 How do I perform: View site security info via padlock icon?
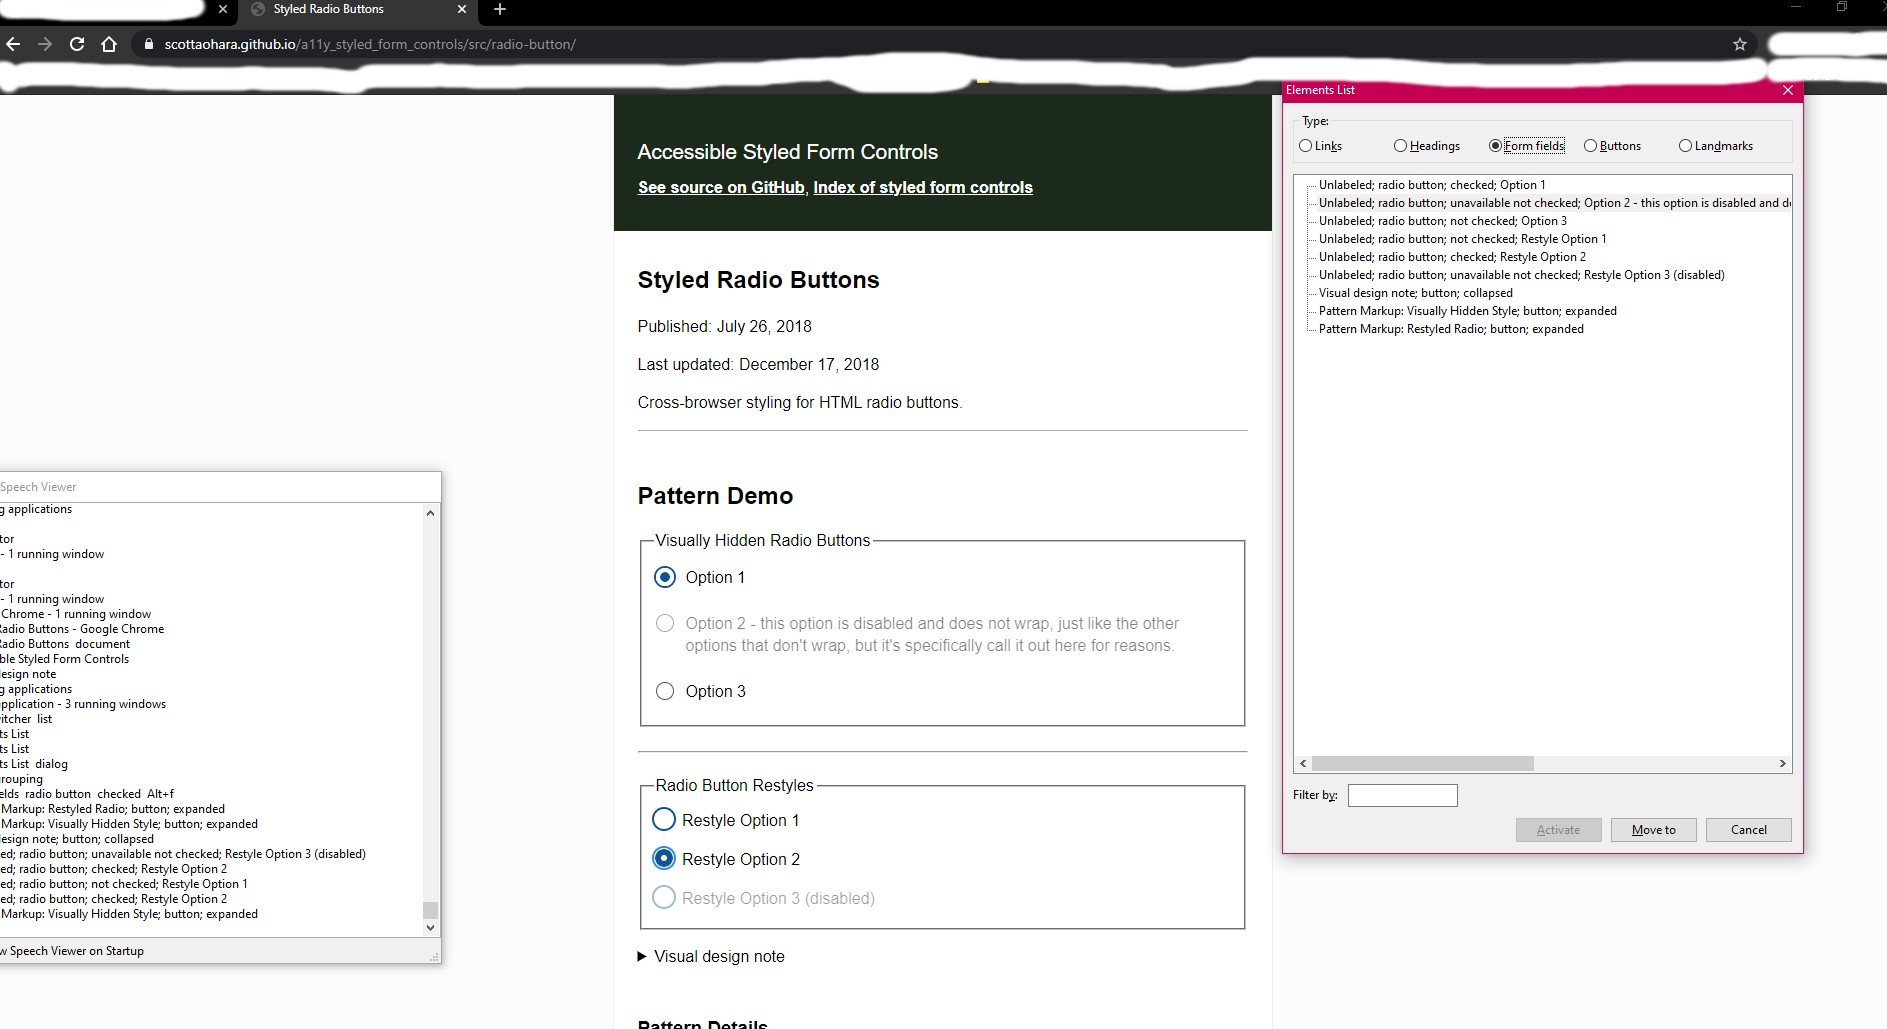[x=147, y=44]
